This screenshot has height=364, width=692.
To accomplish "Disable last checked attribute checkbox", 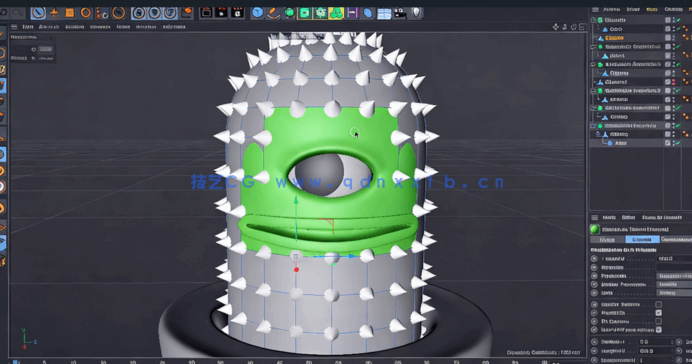I will (658, 330).
